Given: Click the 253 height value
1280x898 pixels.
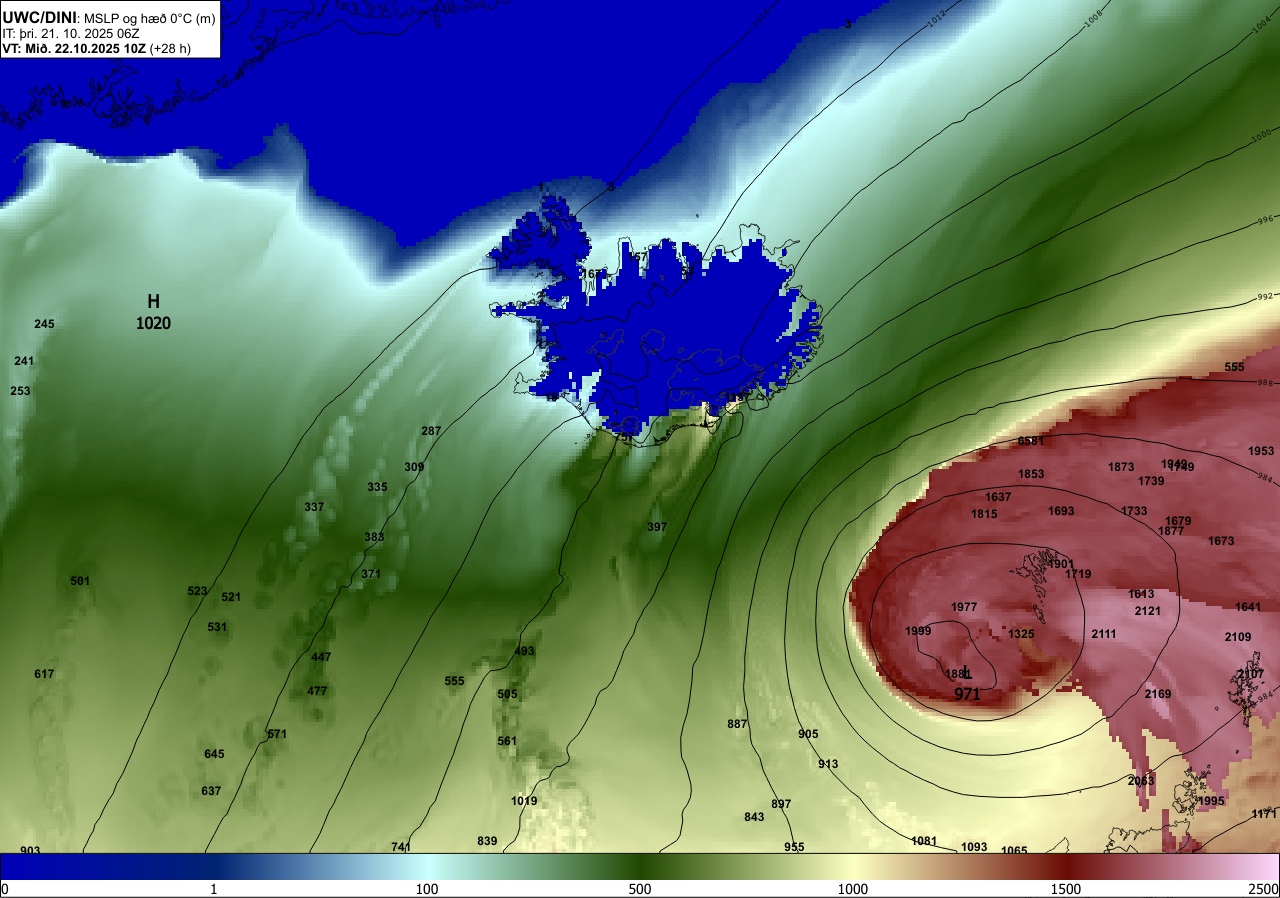Looking at the screenshot, I should tap(20, 391).
